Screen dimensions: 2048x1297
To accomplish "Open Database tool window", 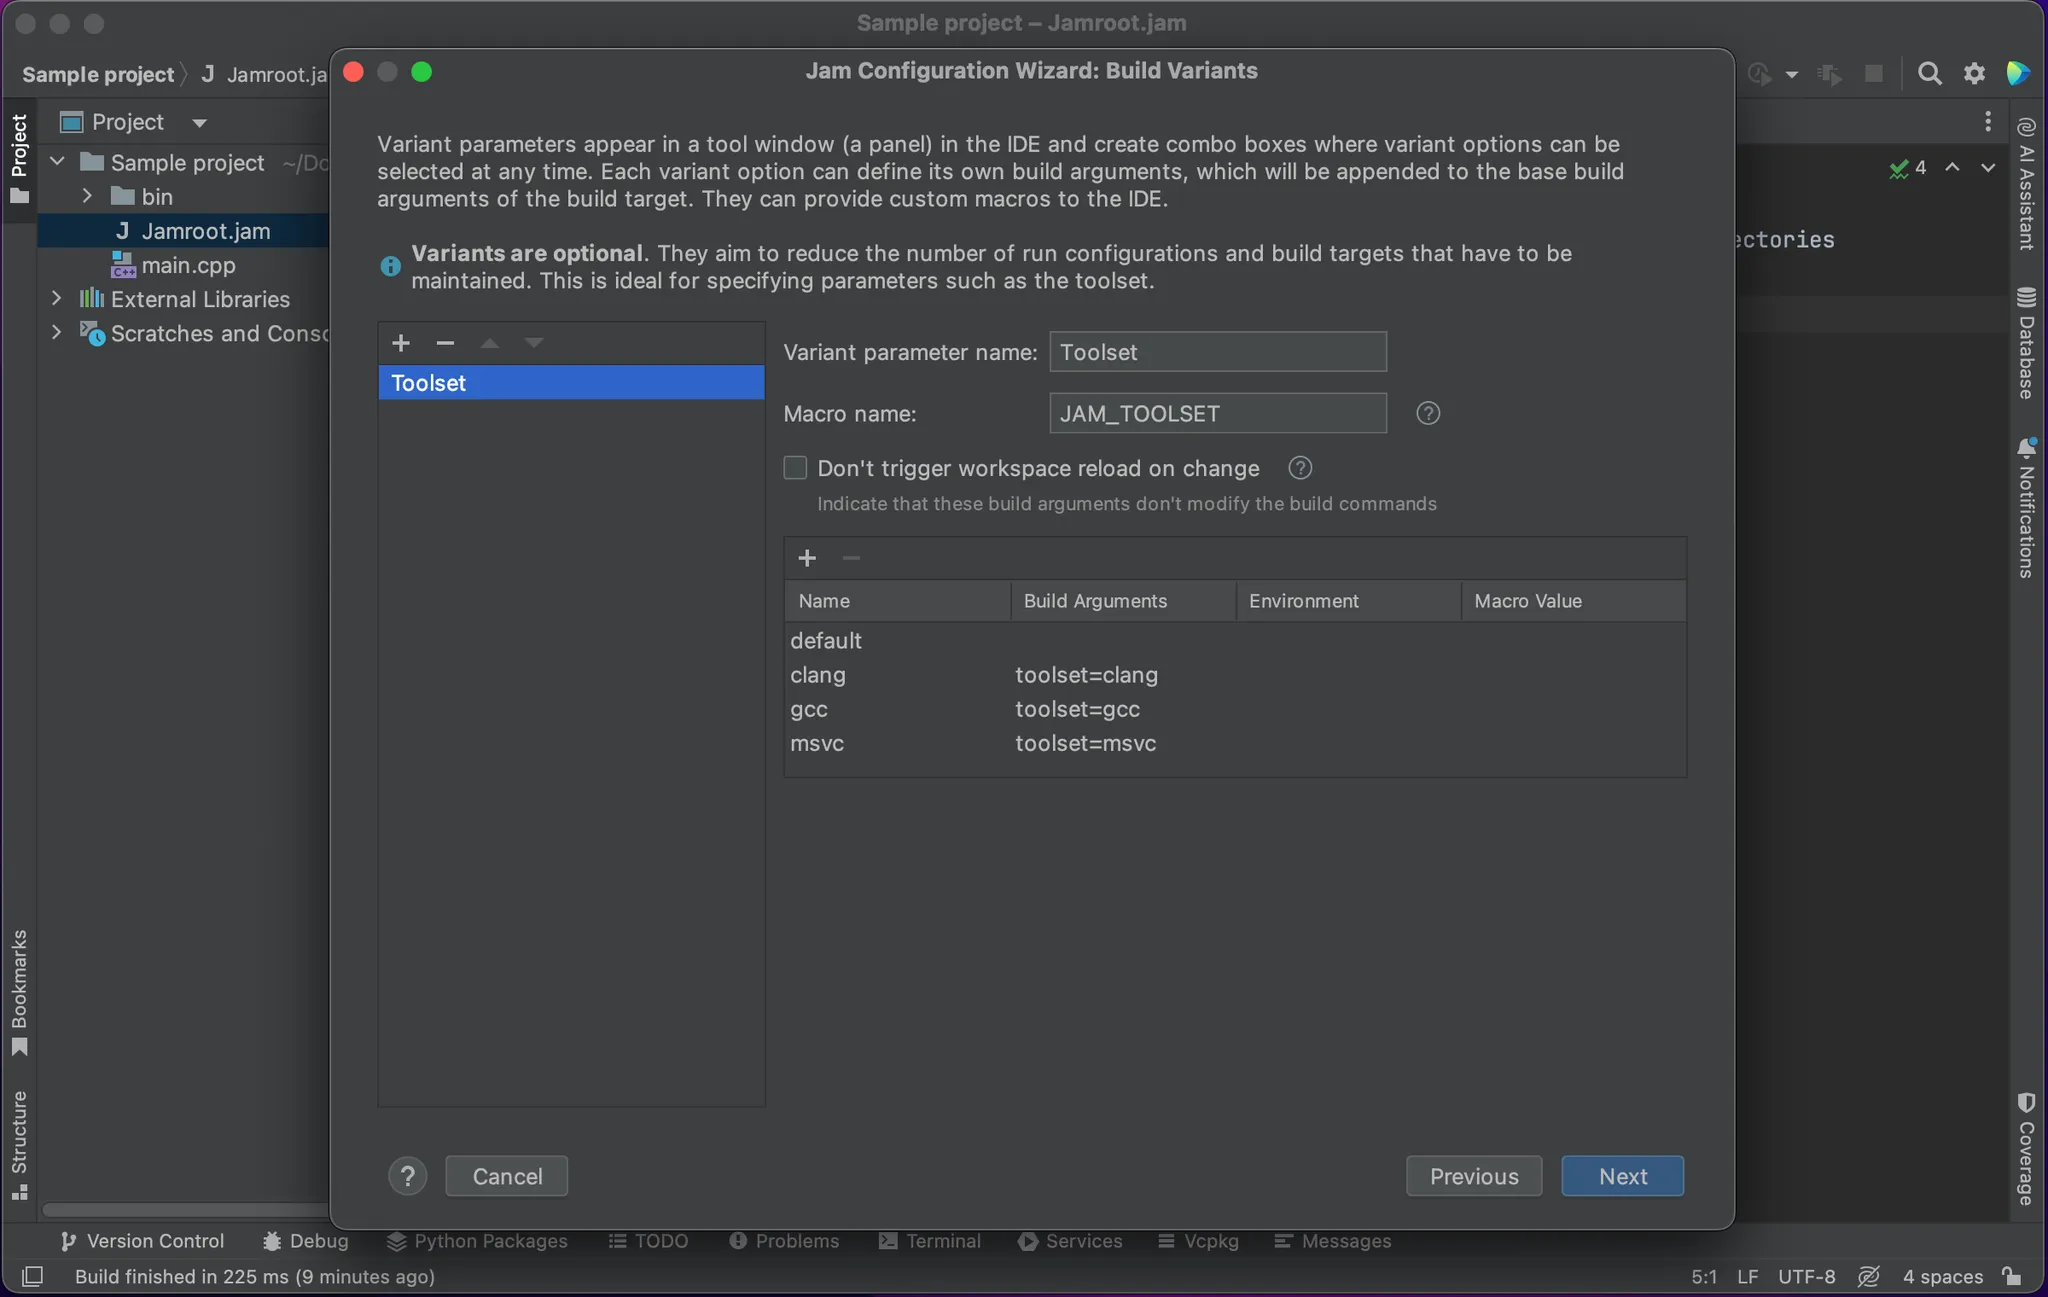I will 2027,343.
